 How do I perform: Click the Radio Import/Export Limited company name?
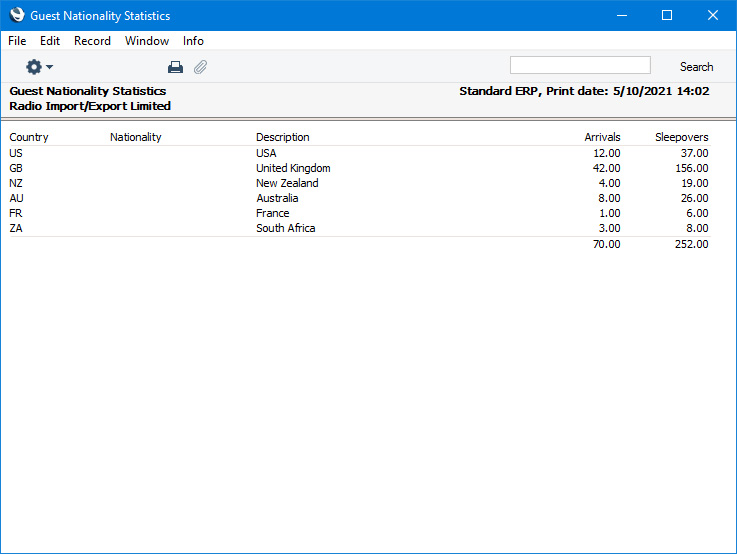coord(90,106)
